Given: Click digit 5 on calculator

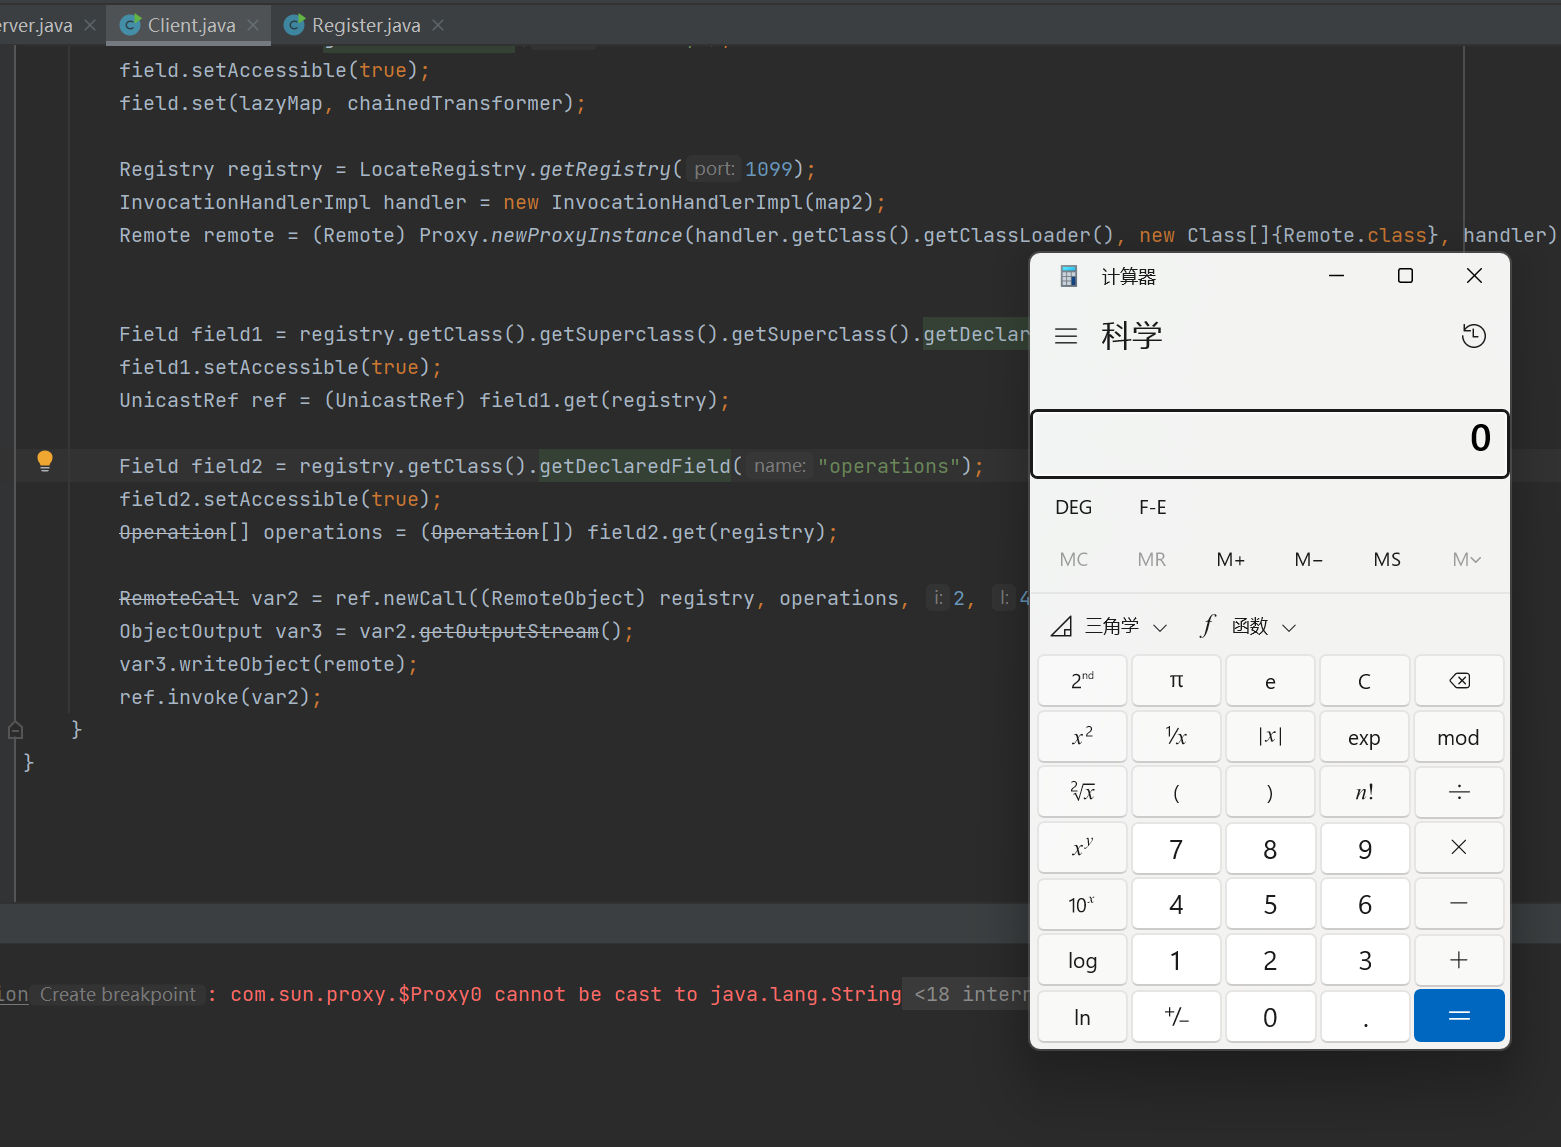Looking at the screenshot, I should click(1270, 905).
